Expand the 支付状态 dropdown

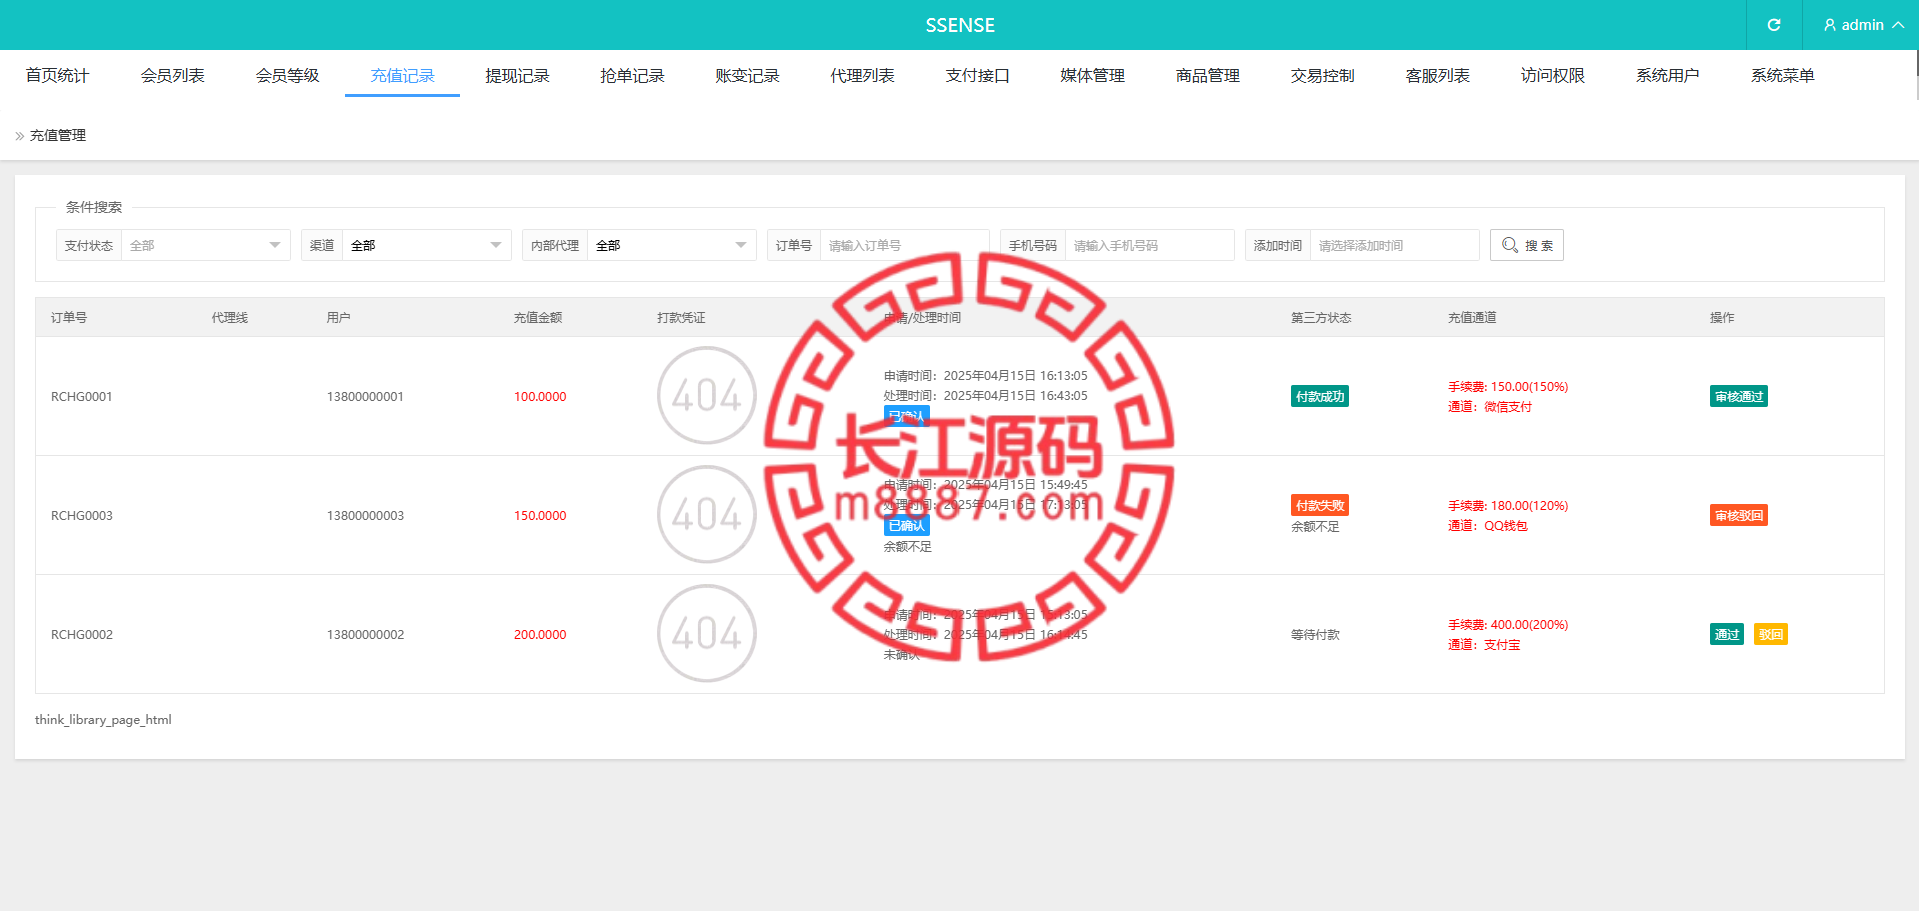tap(205, 245)
